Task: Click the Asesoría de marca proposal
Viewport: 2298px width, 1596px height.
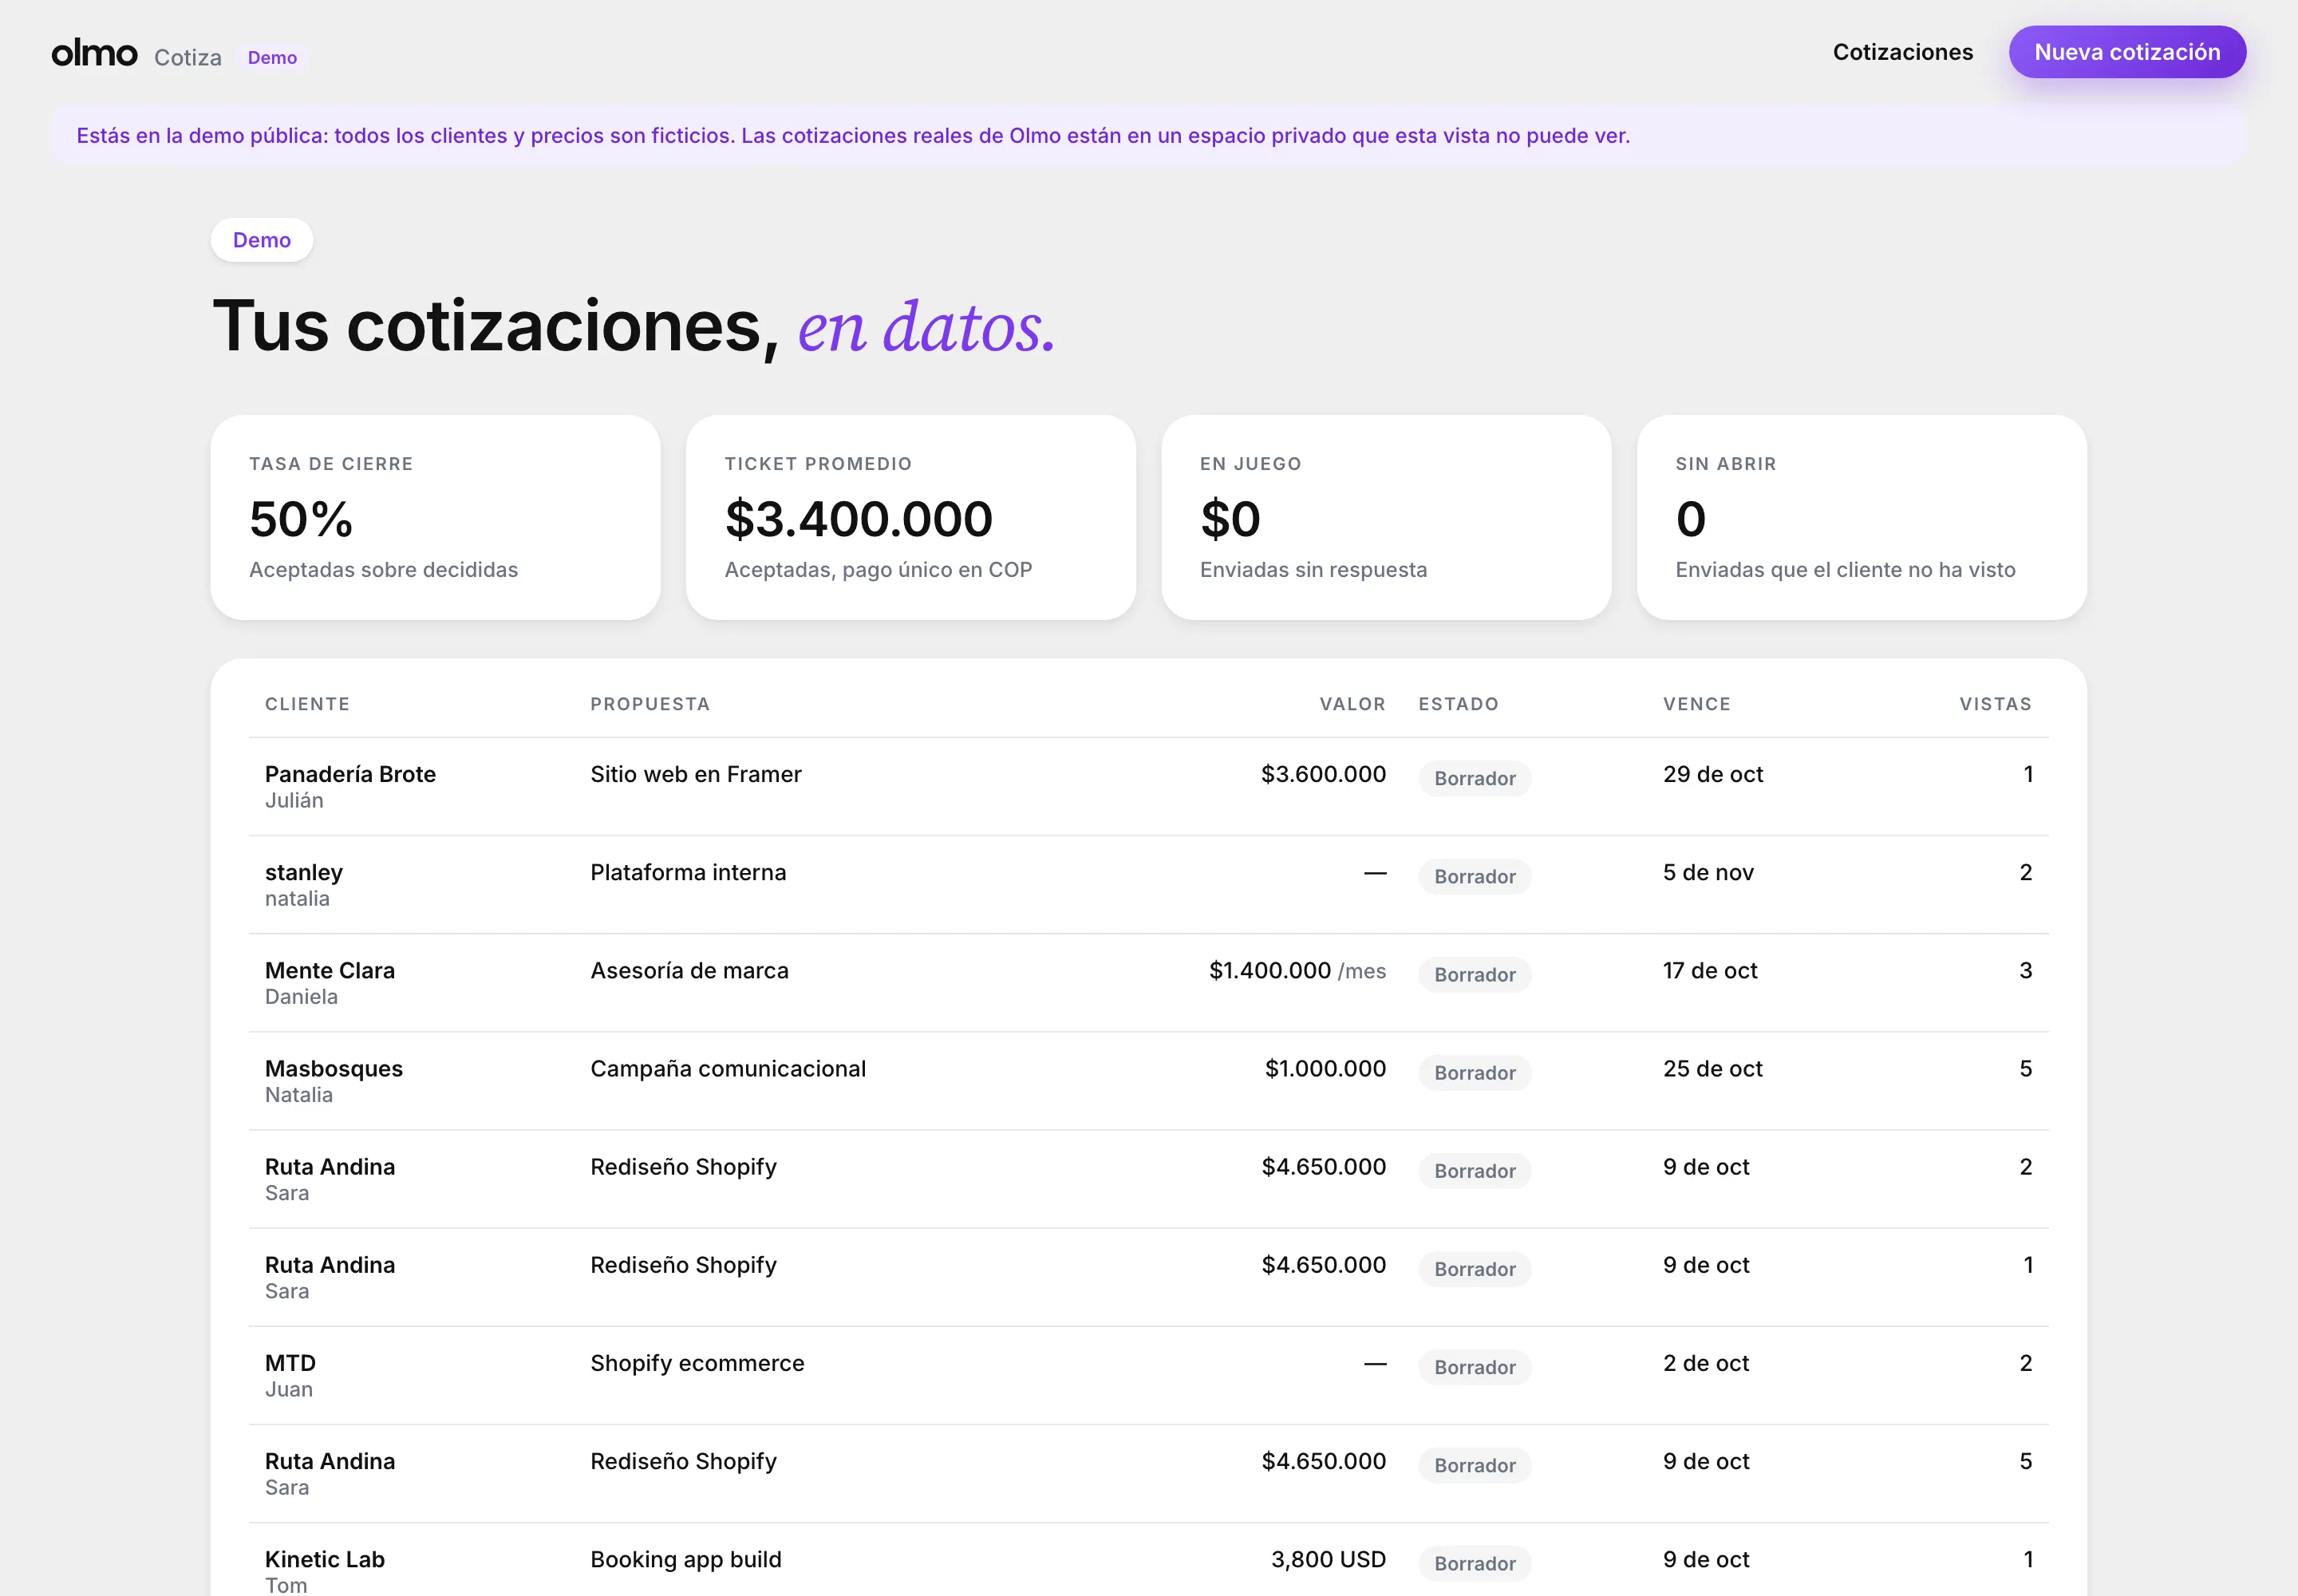Action: 689,970
